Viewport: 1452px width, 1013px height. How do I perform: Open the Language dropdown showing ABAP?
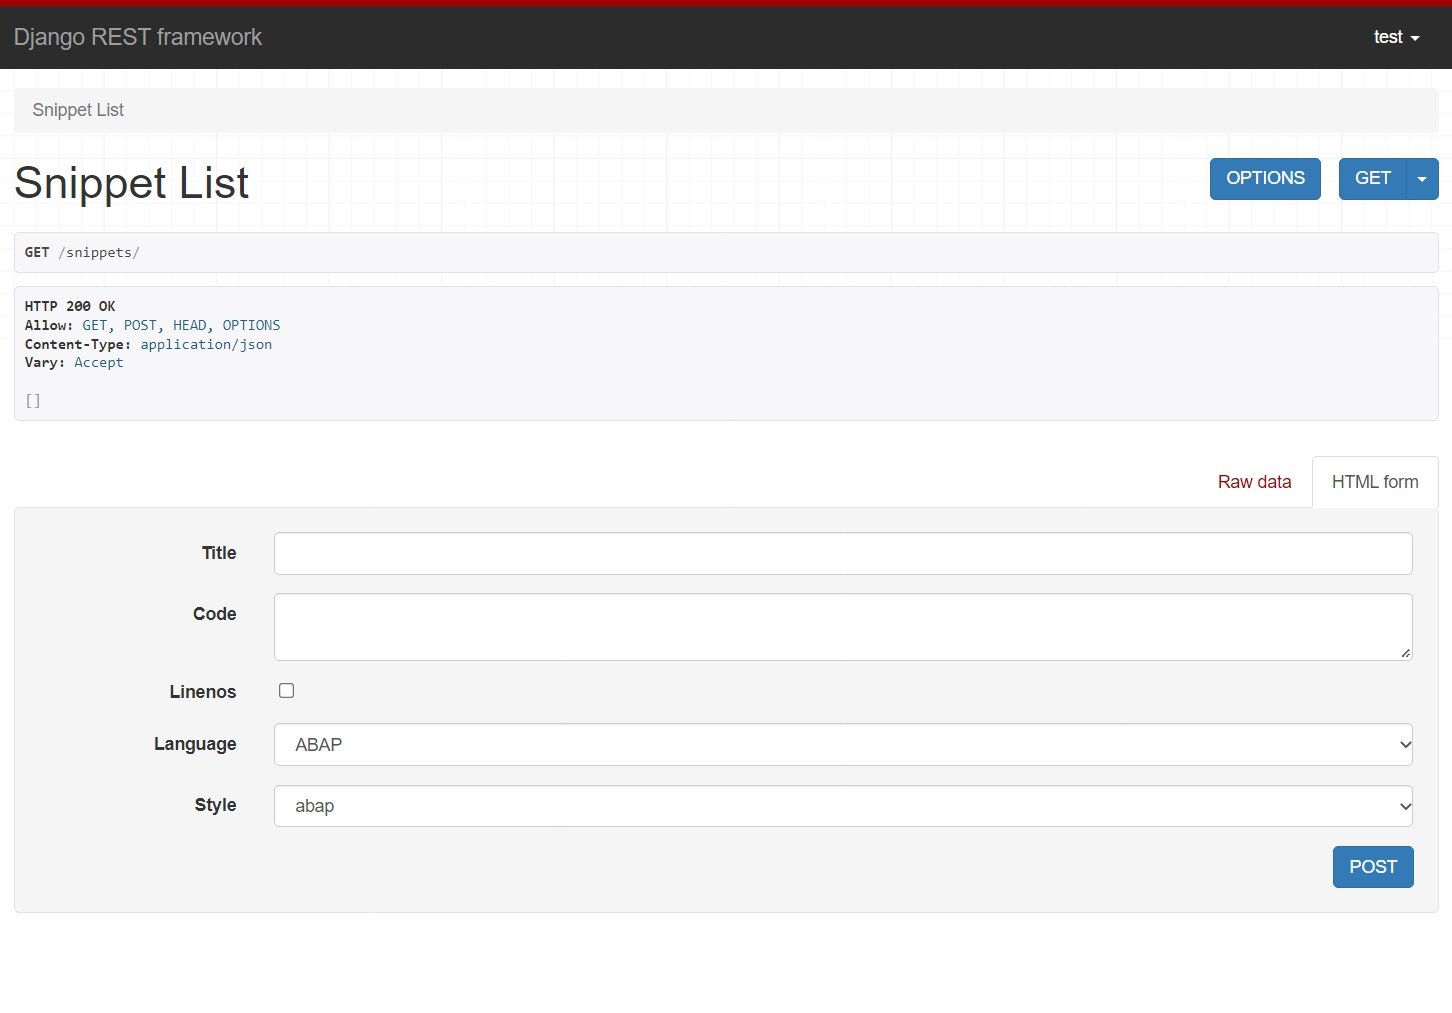843,744
